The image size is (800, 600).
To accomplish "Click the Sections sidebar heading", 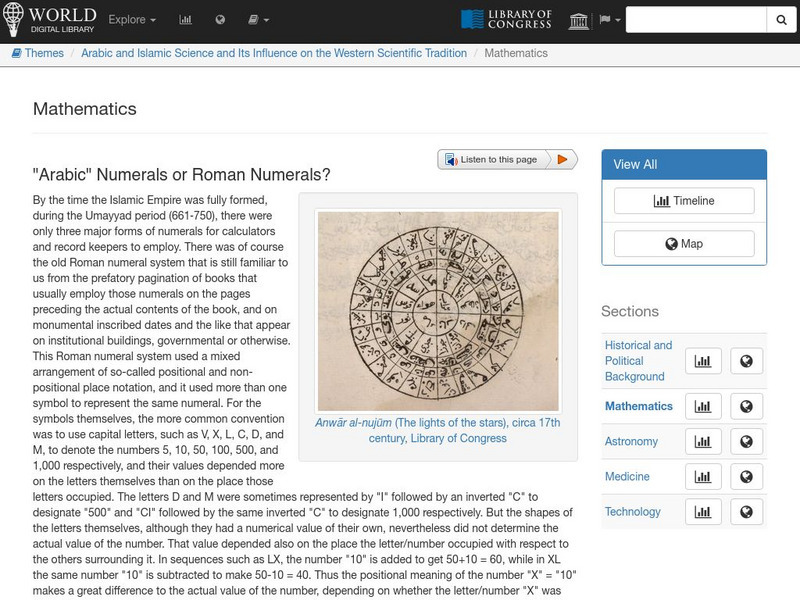I will click(x=630, y=311).
